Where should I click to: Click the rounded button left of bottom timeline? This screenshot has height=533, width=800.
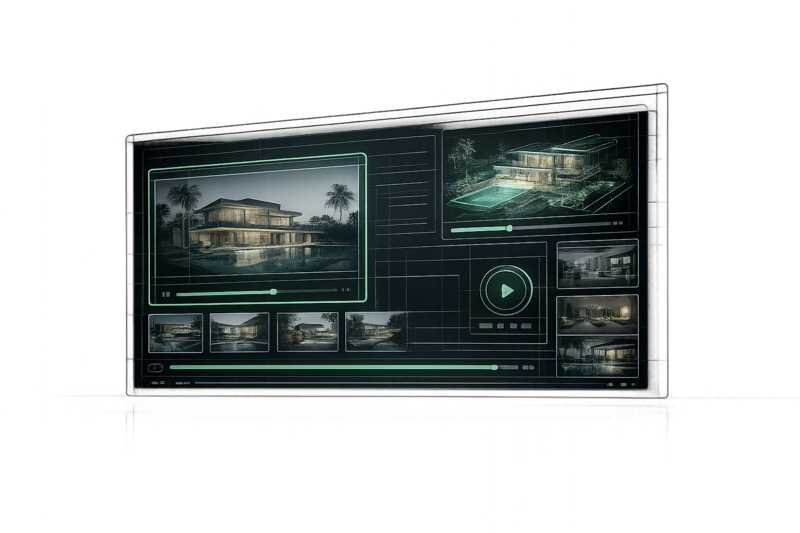click(x=155, y=368)
